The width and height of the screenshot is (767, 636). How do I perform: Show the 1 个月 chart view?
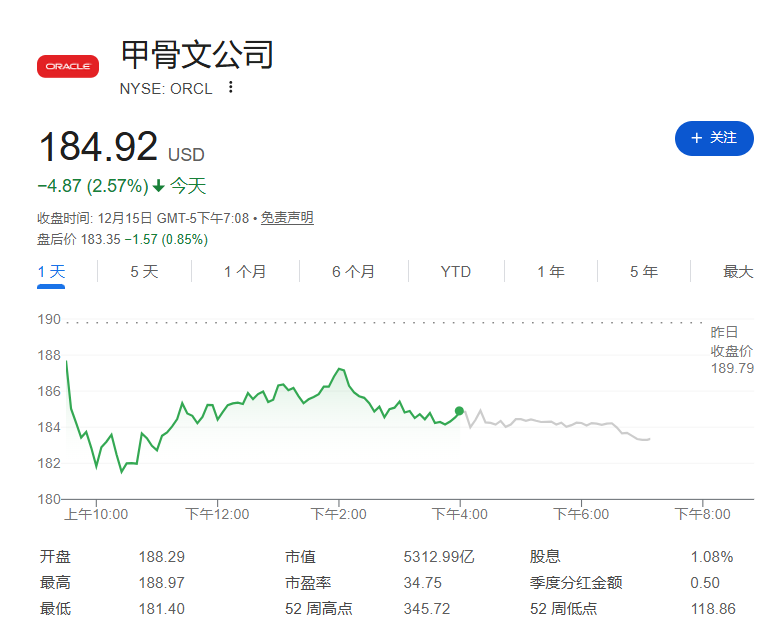245,272
